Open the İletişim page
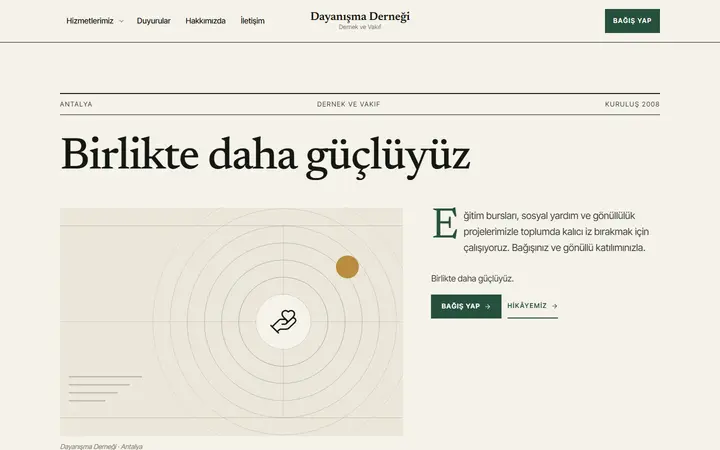 tap(252, 21)
